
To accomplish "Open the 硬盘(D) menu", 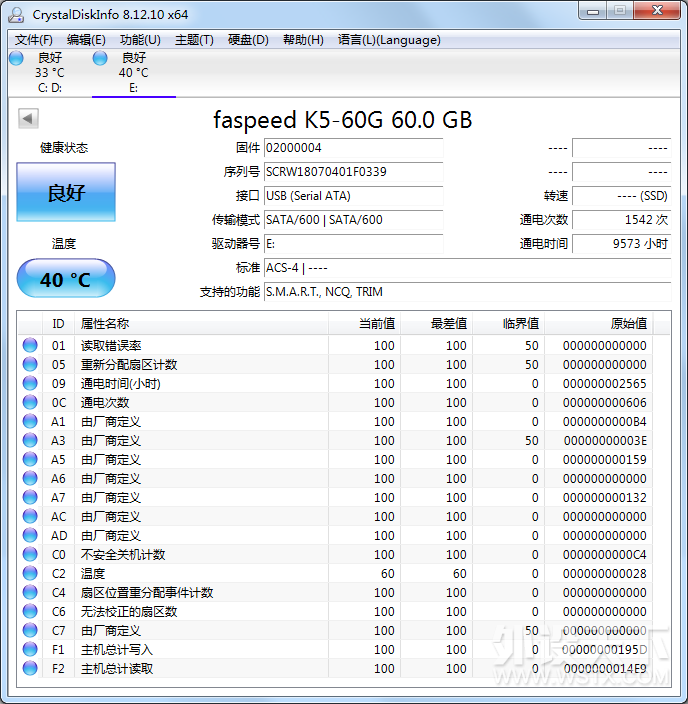I will pyautogui.click(x=248, y=40).
